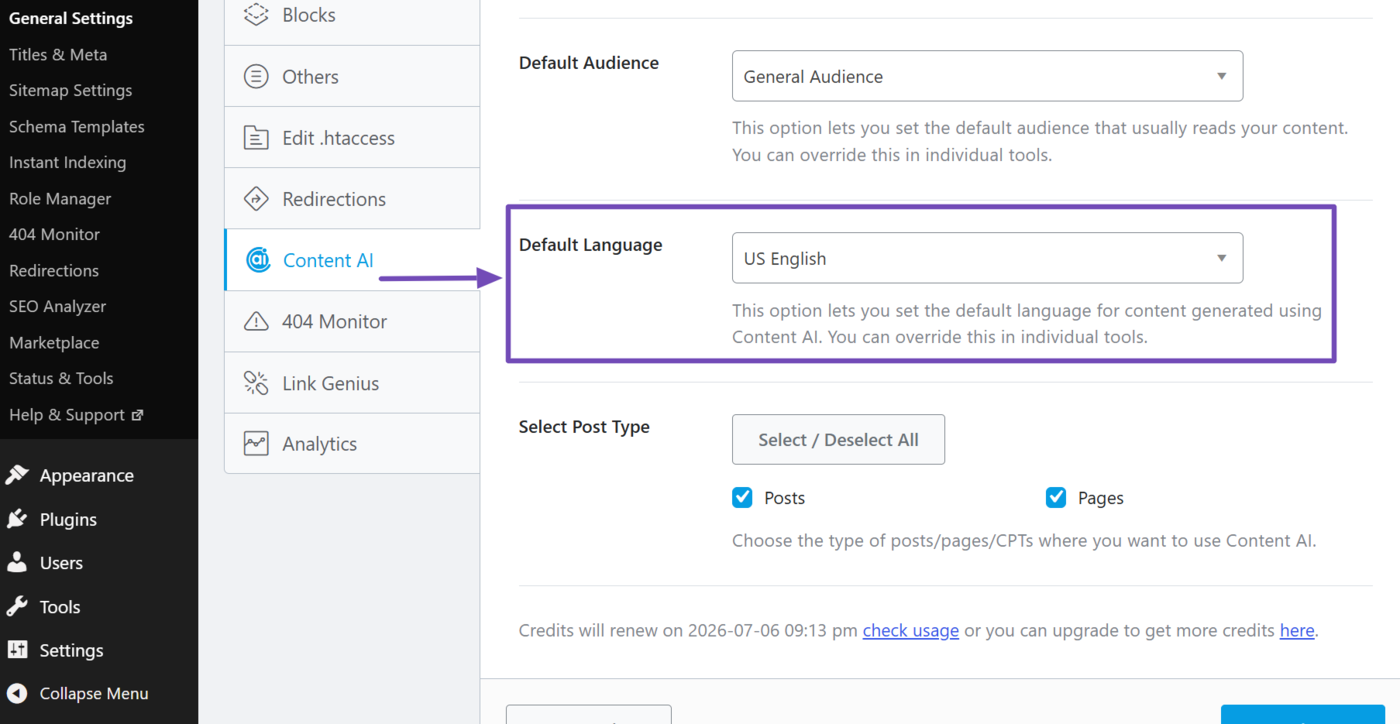Click the Select / Deselect All button
This screenshot has width=1400, height=724.
pyautogui.click(x=838, y=439)
